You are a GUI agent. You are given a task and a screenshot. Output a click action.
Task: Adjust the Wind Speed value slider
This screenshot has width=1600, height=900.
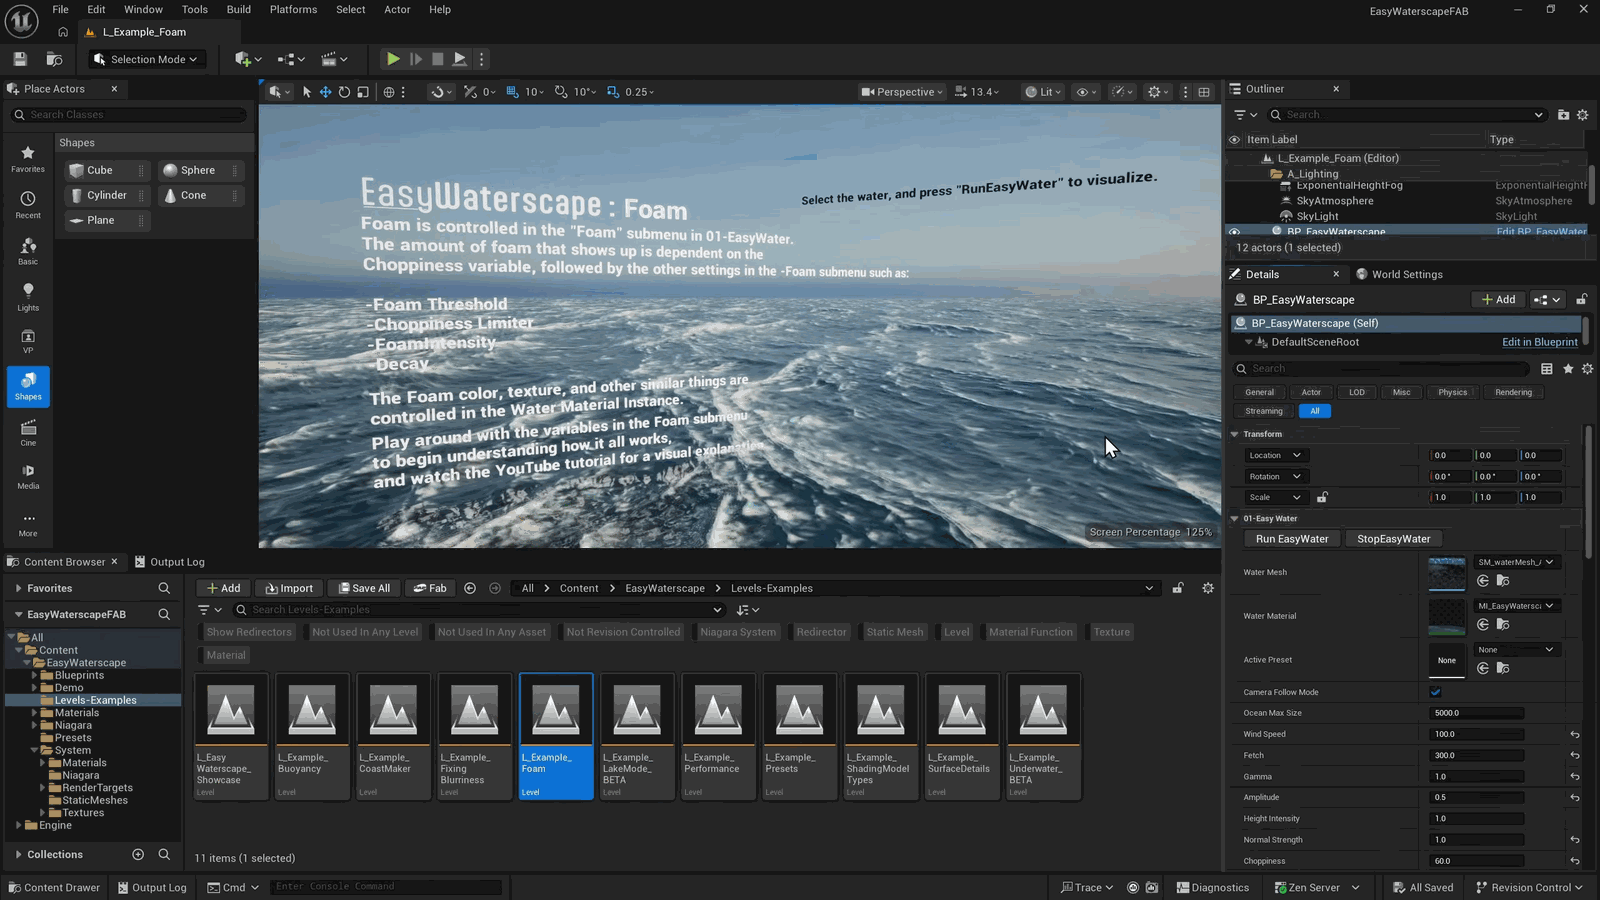tap(1477, 734)
